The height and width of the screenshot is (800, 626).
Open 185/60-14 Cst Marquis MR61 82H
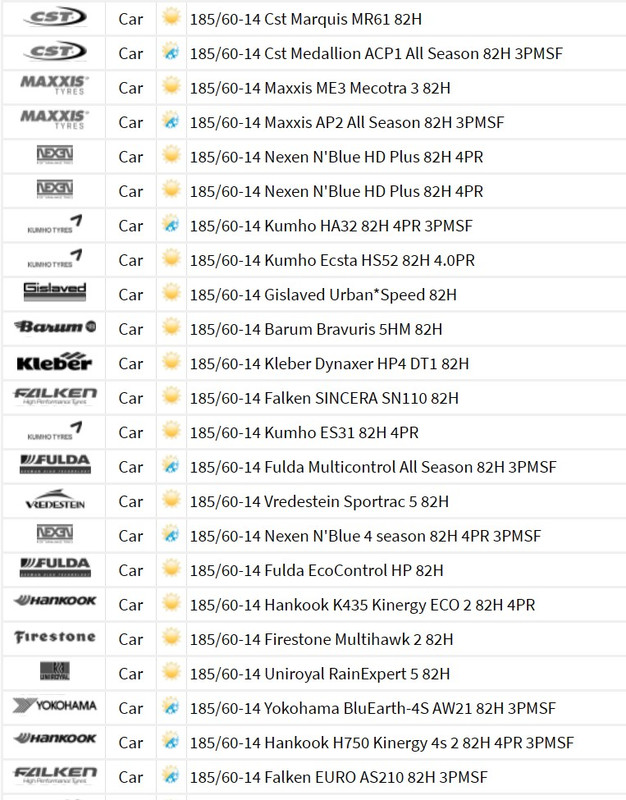[x=306, y=19]
